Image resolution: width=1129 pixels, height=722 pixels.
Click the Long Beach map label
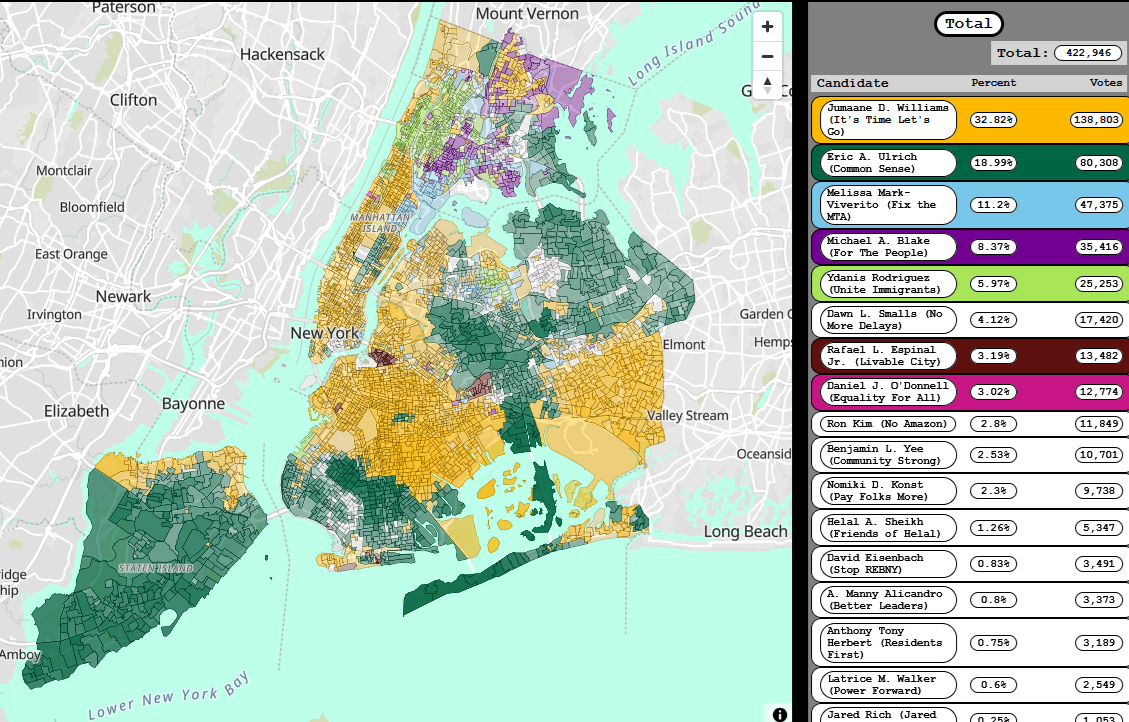(745, 532)
